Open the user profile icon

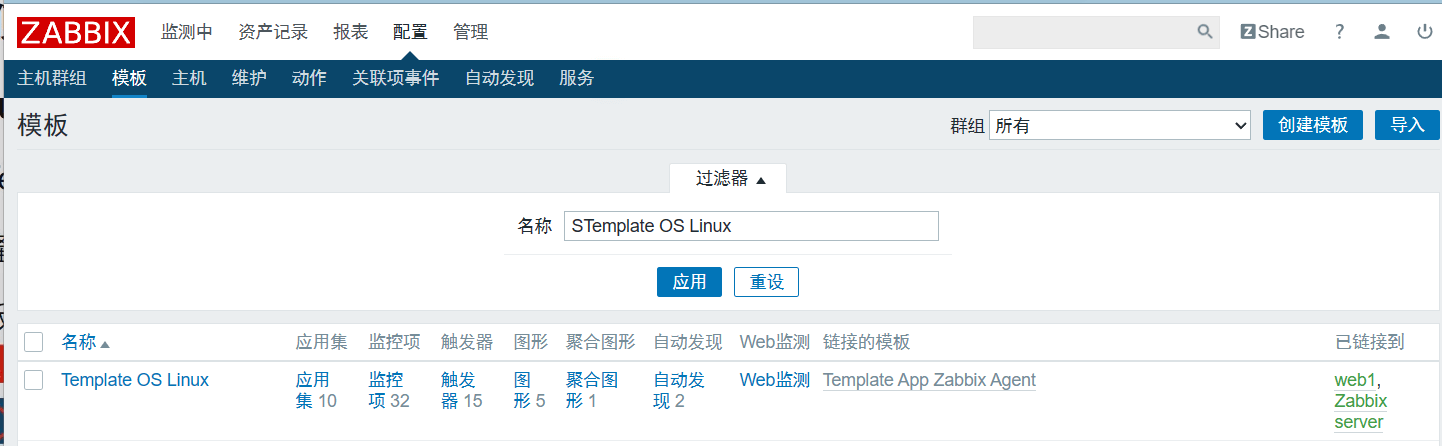coord(1382,32)
